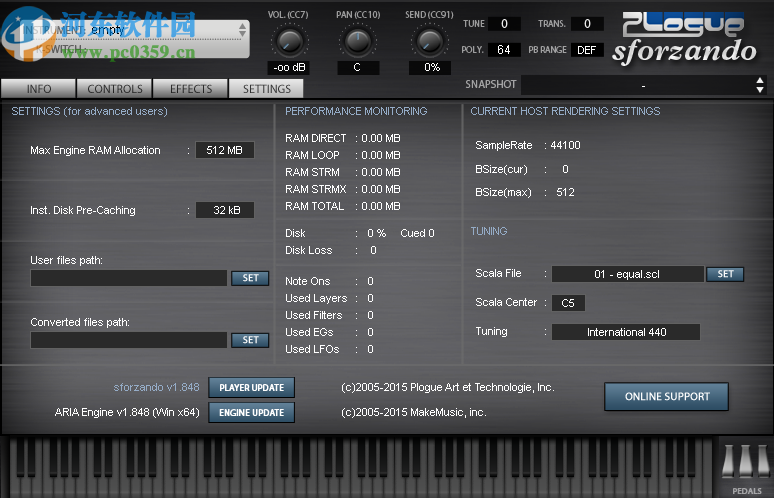Open the CONTROLS tab
The height and width of the screenshot is (498, 774).
pyautogui.click(x=115, y=89)
